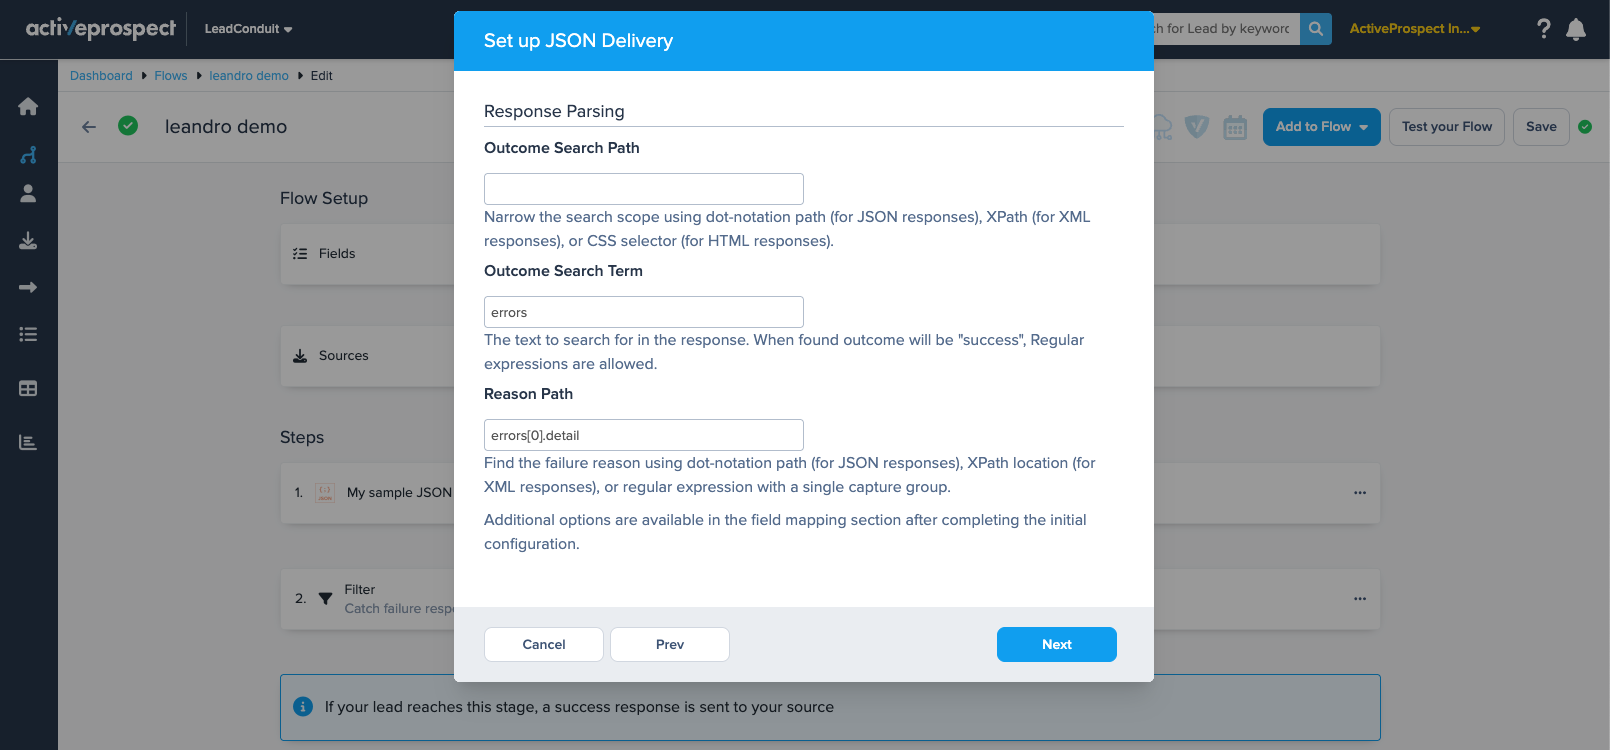Open the list icon in sidebar
Image resolution: width=1610 pixels, height=750 pixels.
(x=28, y=335)
